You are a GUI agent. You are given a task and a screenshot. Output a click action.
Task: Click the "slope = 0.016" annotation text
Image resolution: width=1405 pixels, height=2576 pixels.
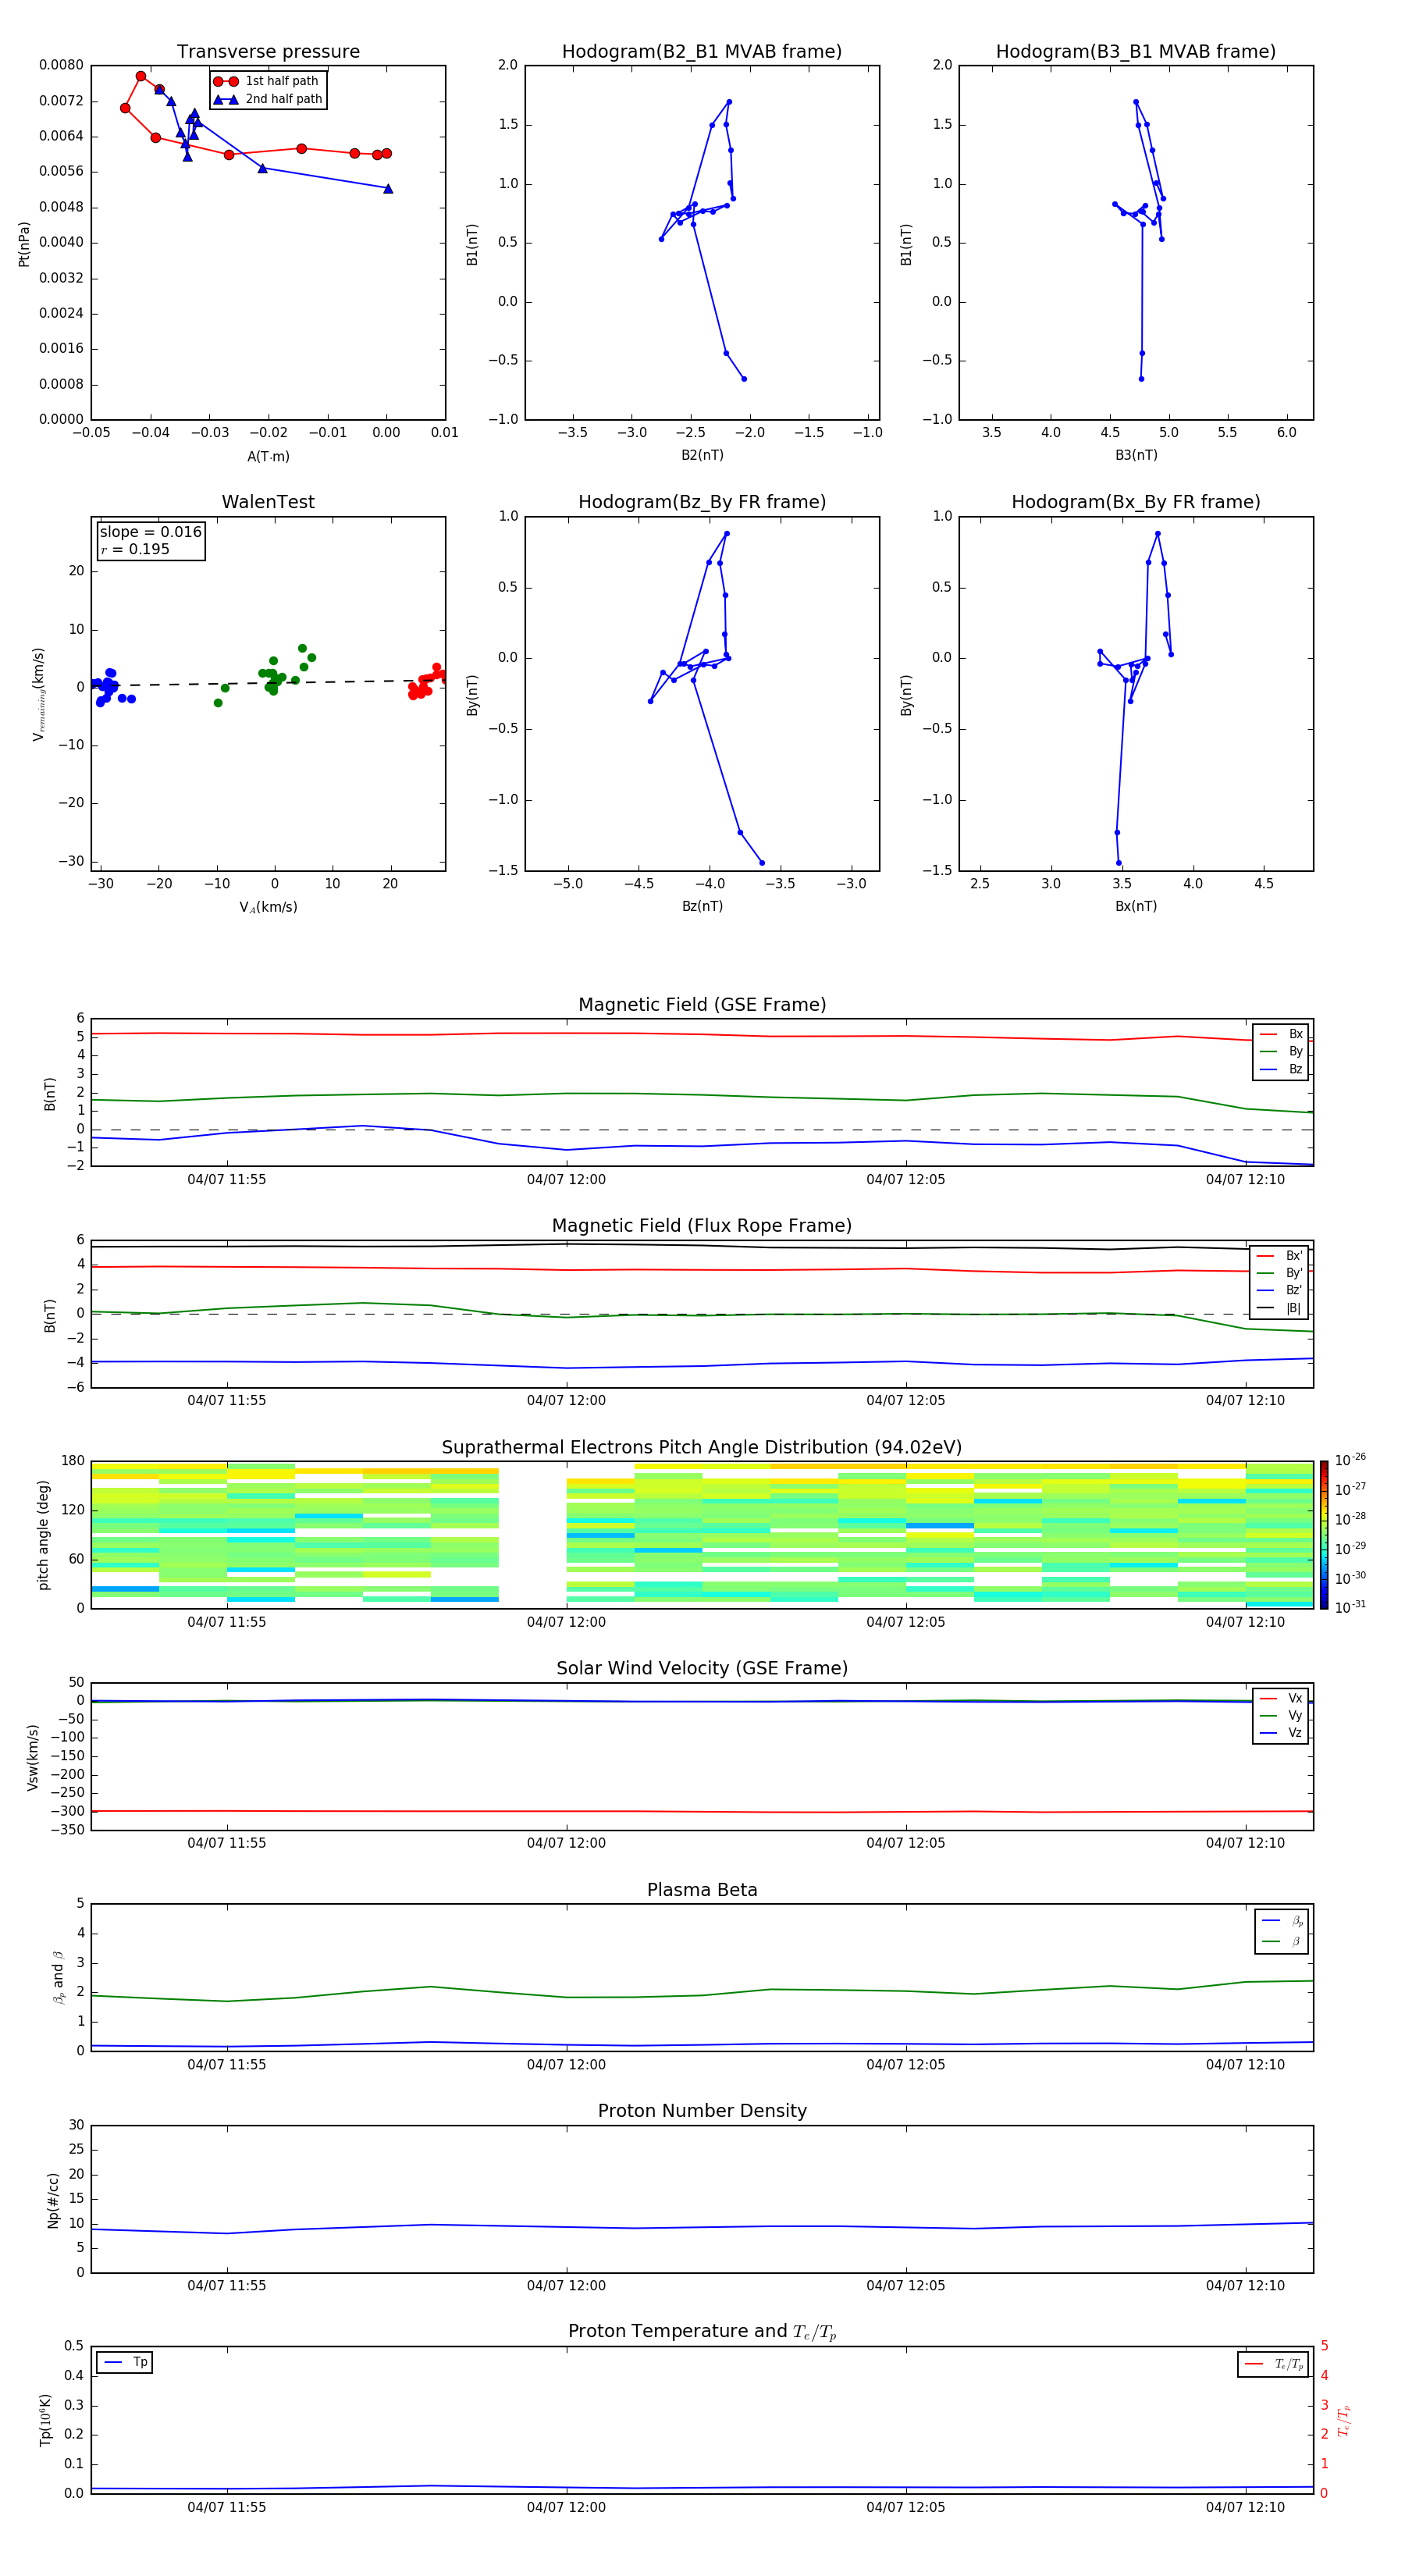point(151,532)
